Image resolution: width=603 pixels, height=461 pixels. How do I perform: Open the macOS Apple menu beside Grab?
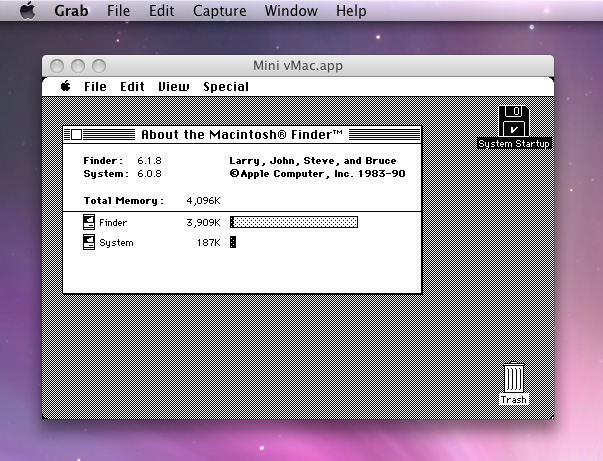point(27,11)
